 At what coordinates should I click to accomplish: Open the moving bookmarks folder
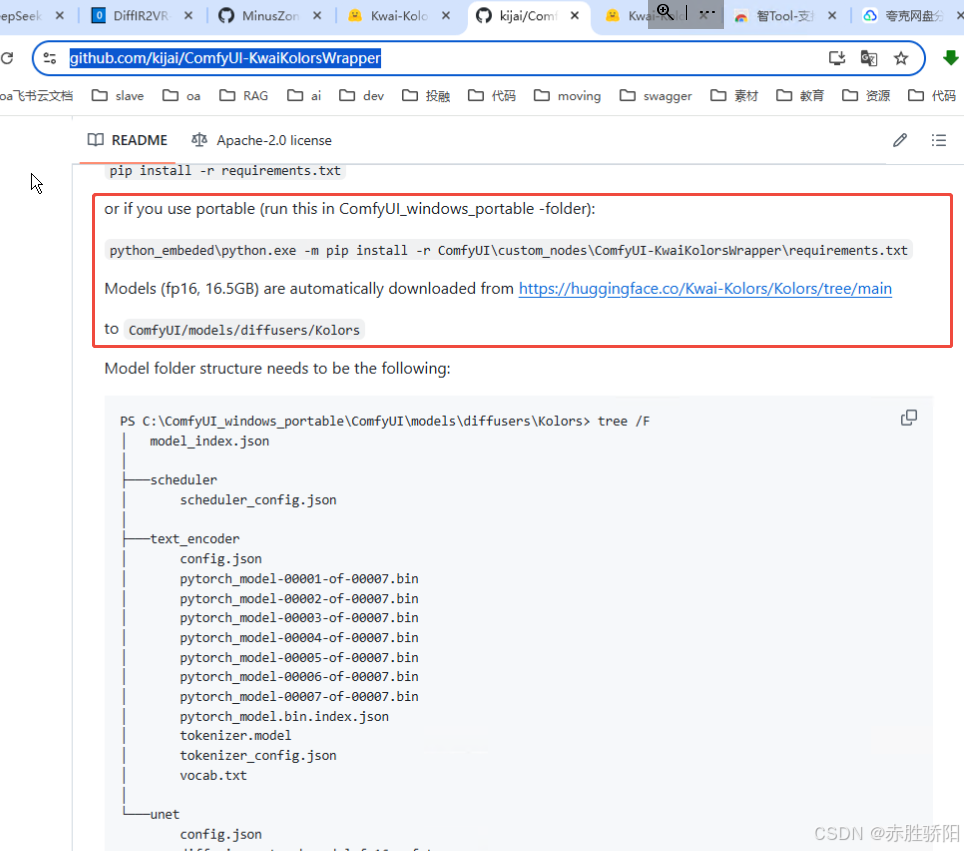tap(567, 95)
